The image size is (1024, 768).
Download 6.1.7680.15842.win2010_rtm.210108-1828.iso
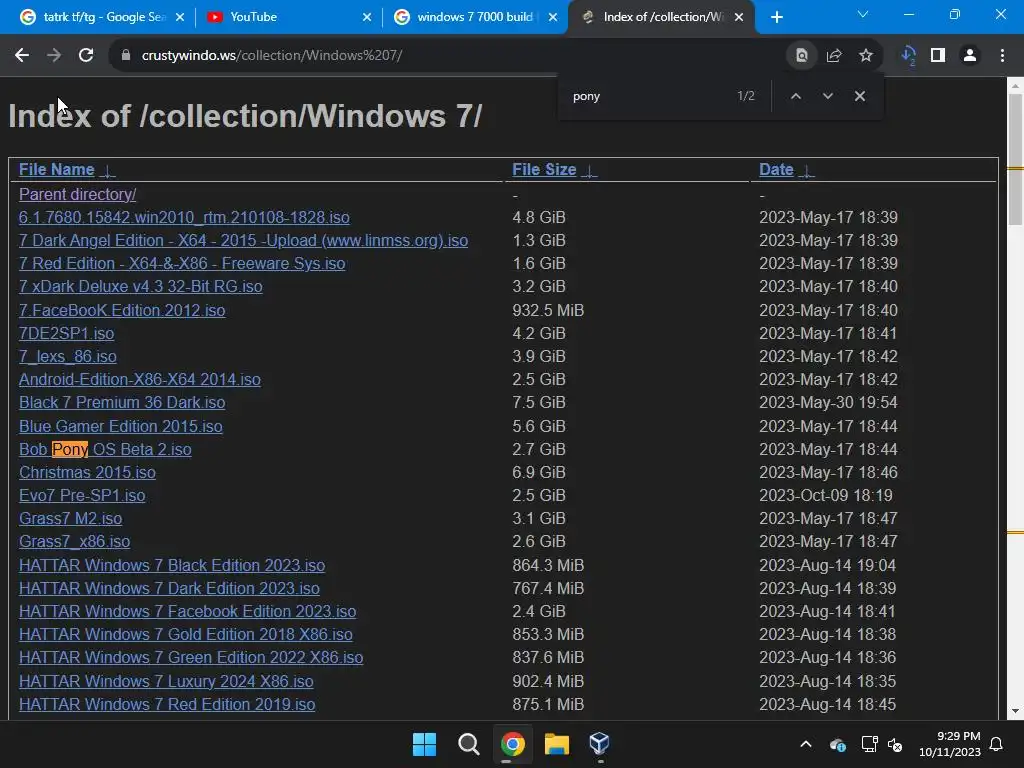(x=184, y=217)
